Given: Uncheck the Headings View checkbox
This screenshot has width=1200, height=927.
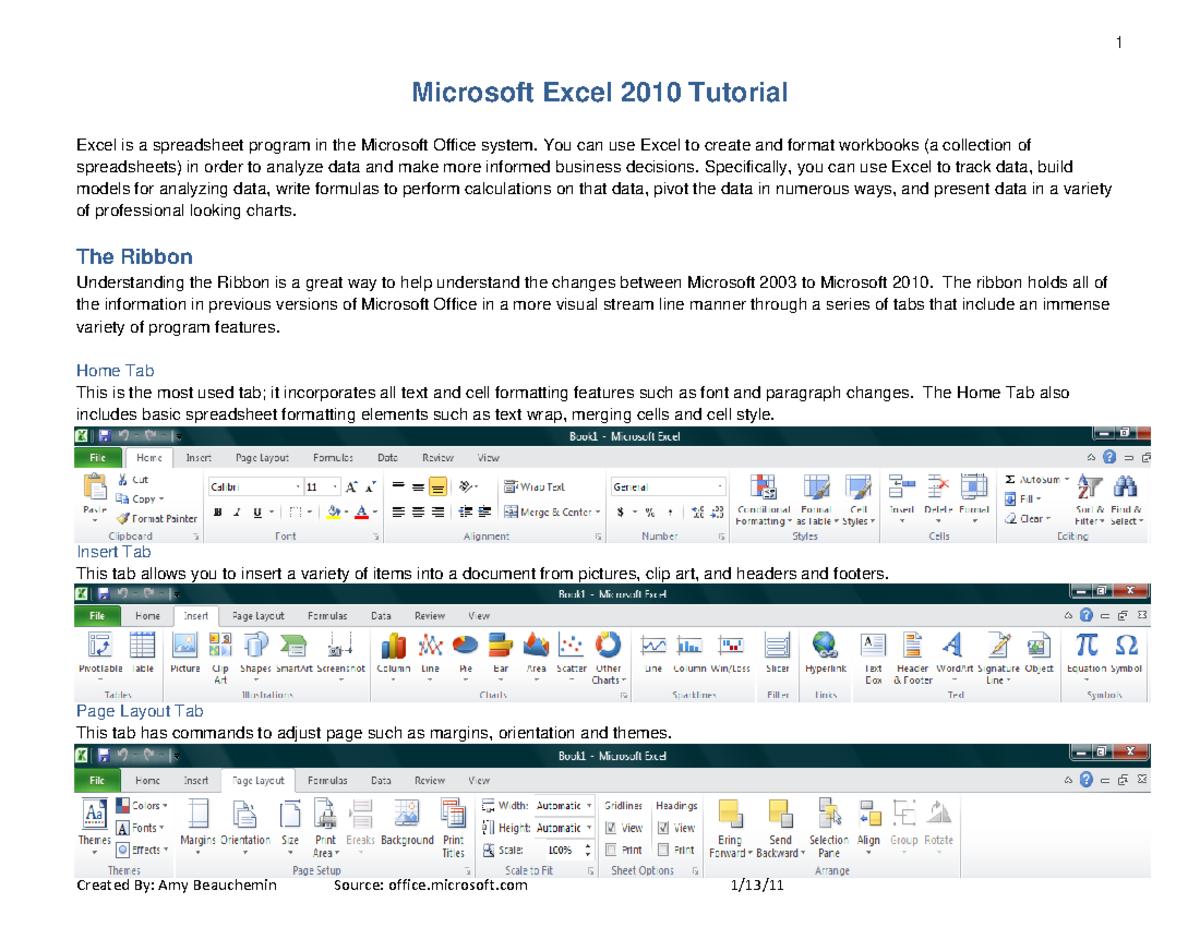Looking at the screenshot, I should pos(663,827).
